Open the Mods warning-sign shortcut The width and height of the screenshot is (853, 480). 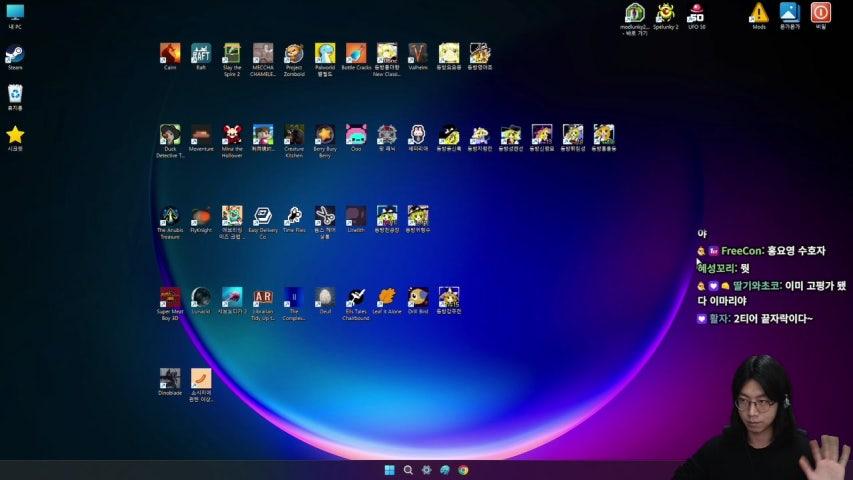tap(758, 14)
